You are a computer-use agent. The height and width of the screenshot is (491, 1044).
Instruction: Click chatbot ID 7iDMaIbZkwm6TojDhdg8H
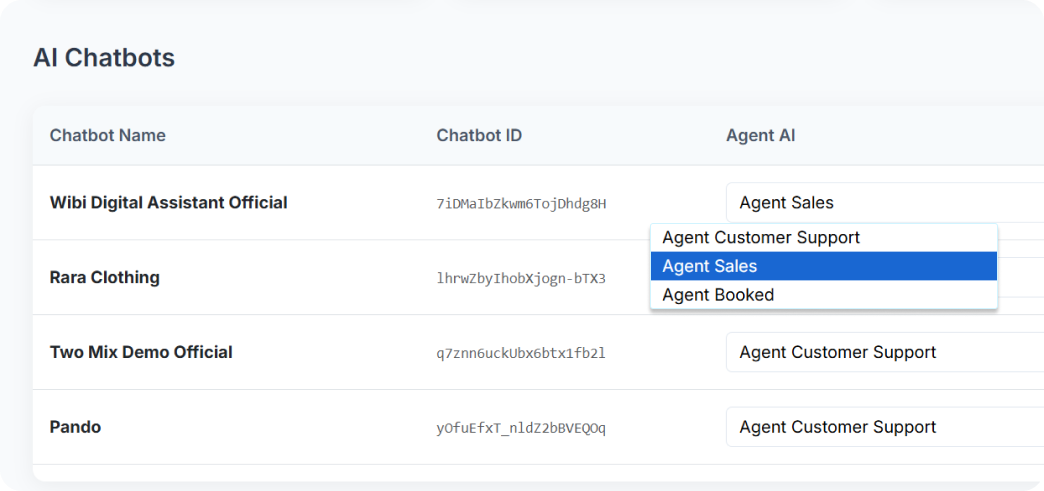pos(521,204)
